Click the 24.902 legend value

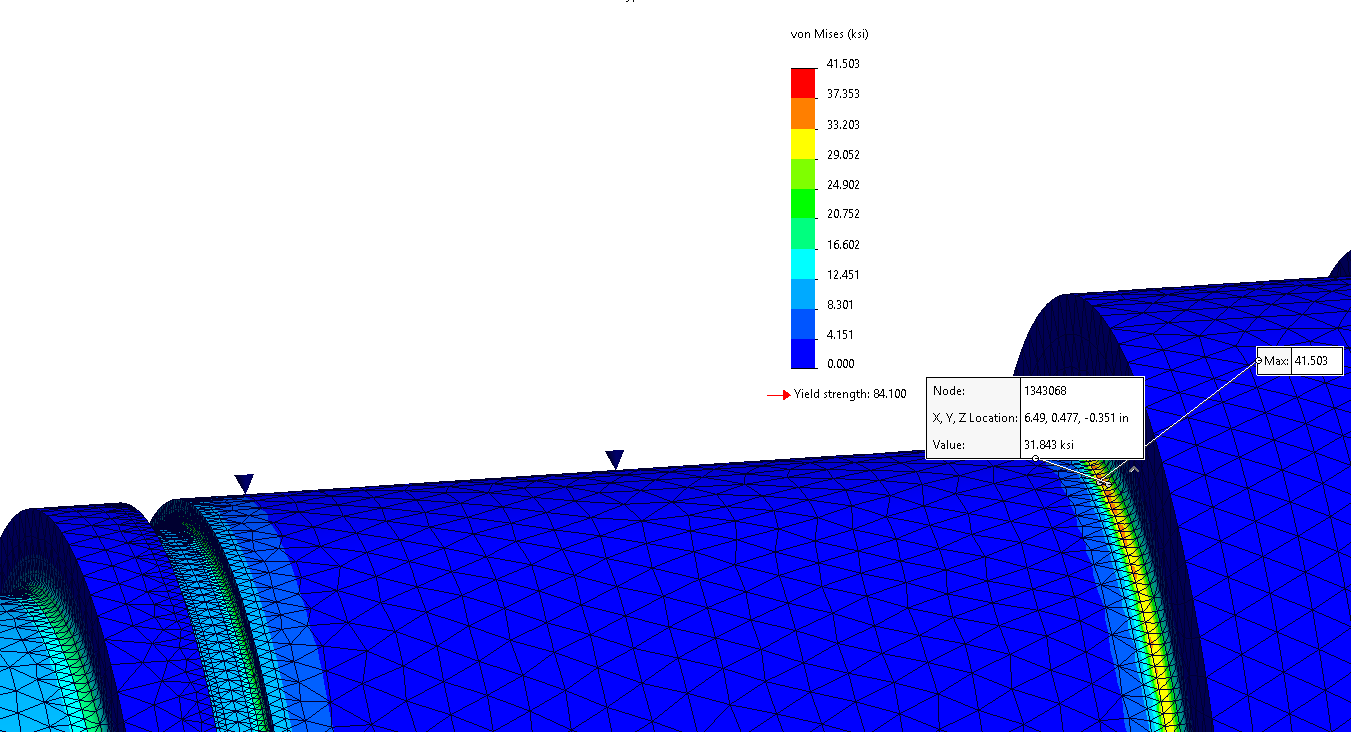843,185
